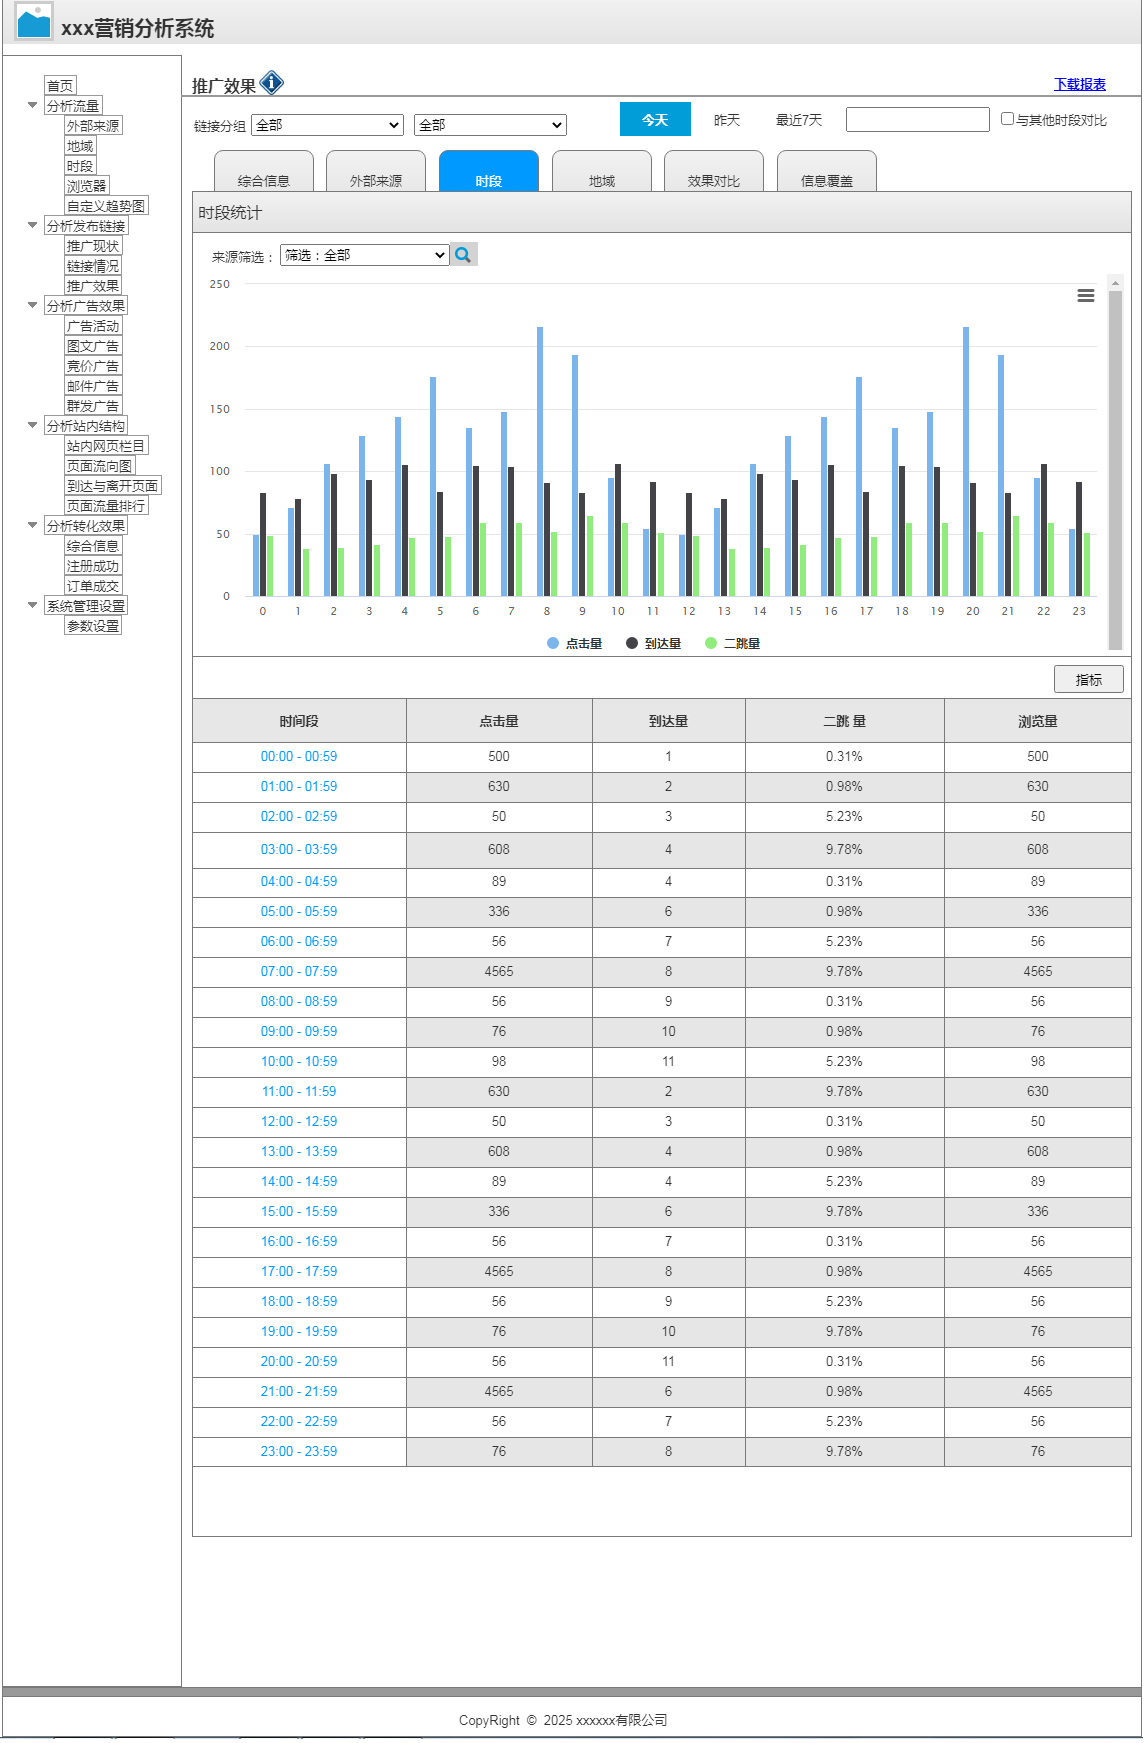Switch to the 外部来源 tab
The image size is (1146, 1743).
[x=376, y=171]
